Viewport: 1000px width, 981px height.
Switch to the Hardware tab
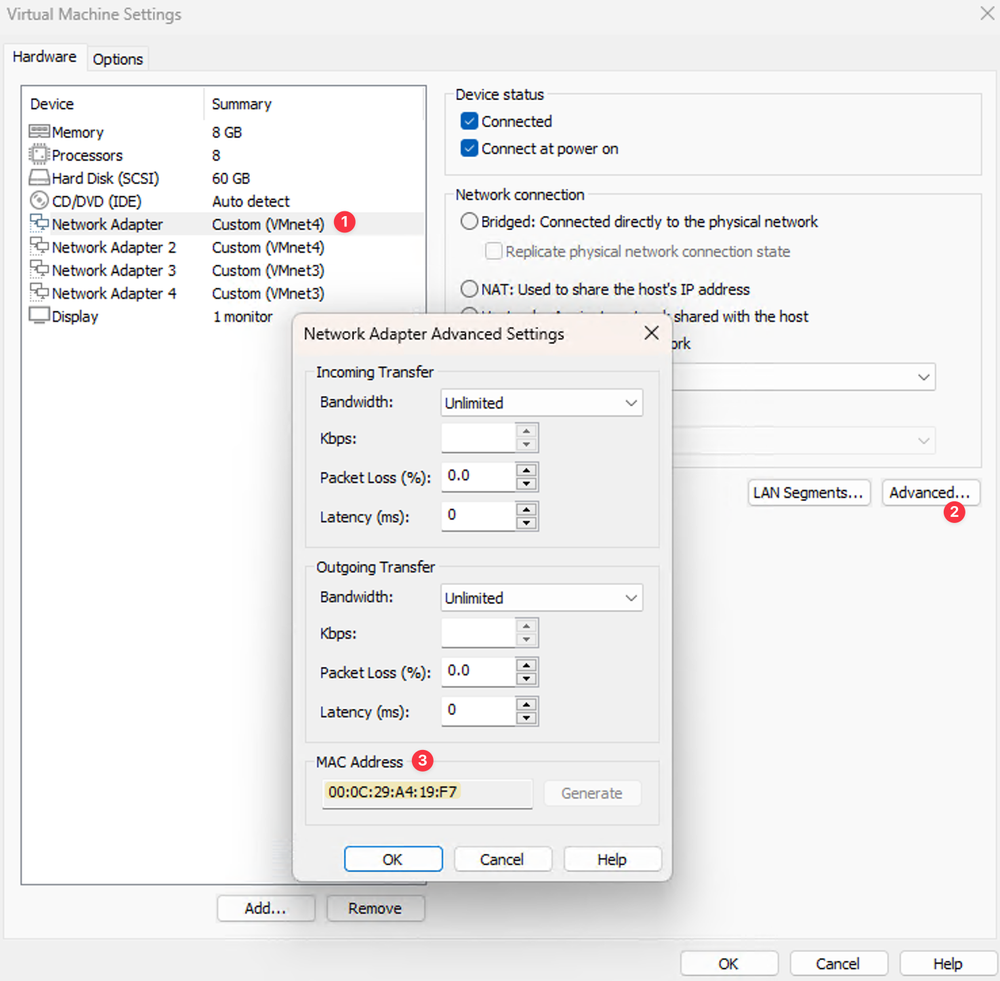(x=44, y=57)
